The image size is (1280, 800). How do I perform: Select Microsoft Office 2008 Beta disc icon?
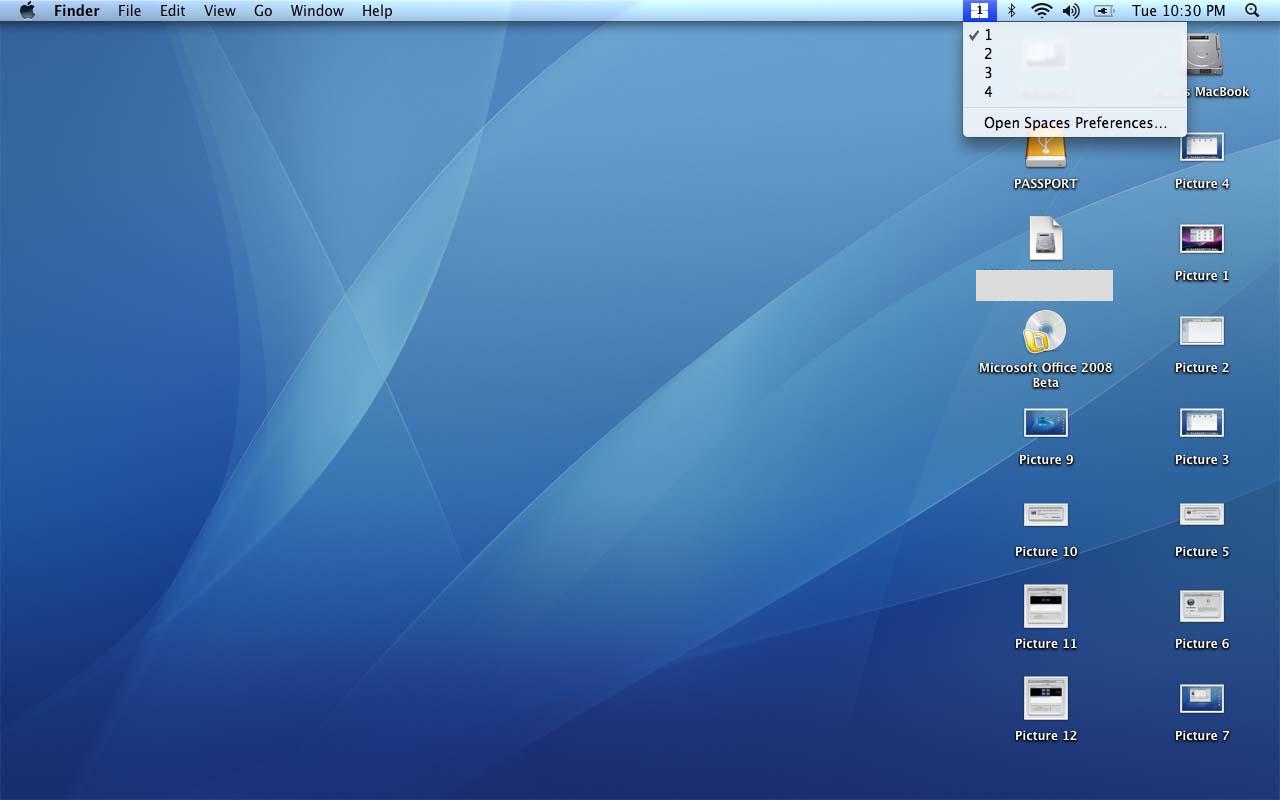point(1045,332)
